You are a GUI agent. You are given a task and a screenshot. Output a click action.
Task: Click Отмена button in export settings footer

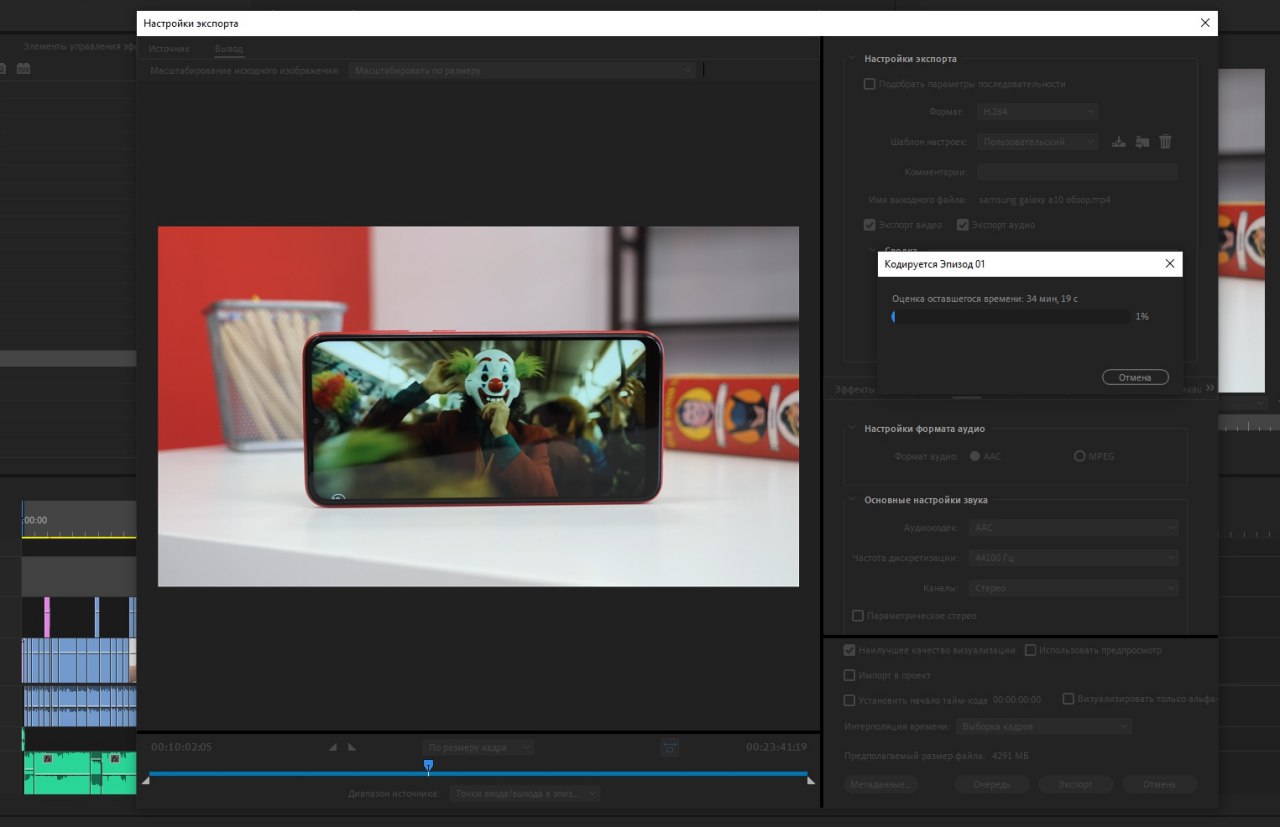1159,785
